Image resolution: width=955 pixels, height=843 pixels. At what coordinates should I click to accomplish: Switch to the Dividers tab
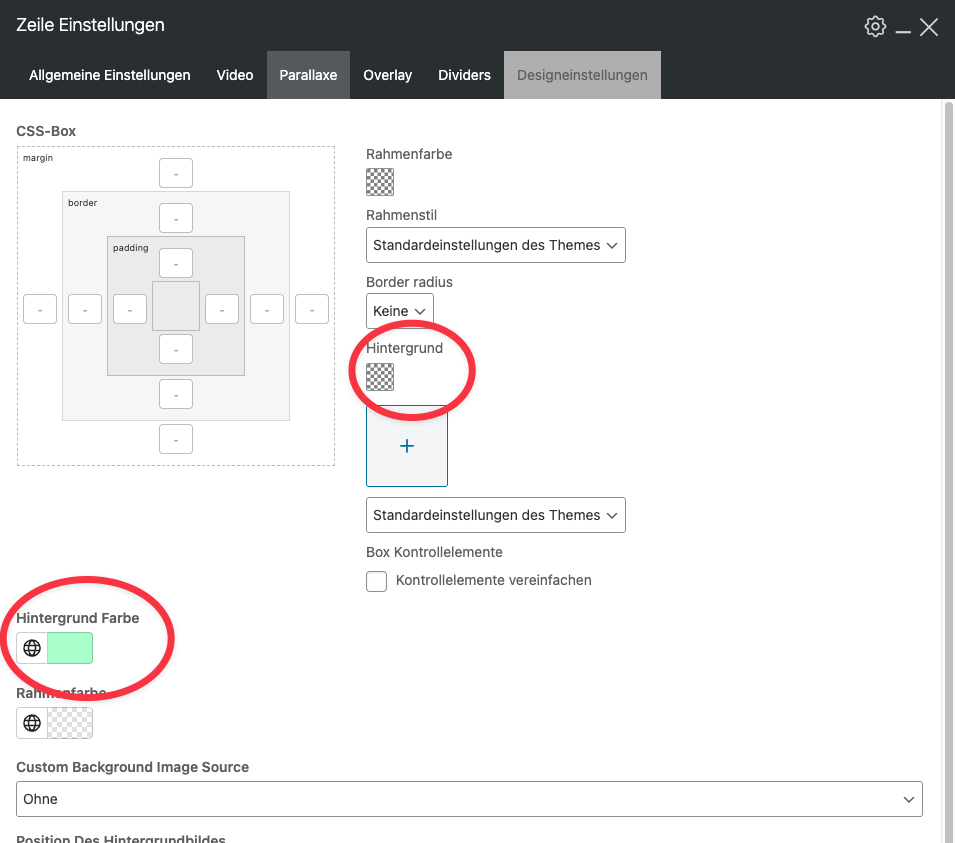coord(465,75)
